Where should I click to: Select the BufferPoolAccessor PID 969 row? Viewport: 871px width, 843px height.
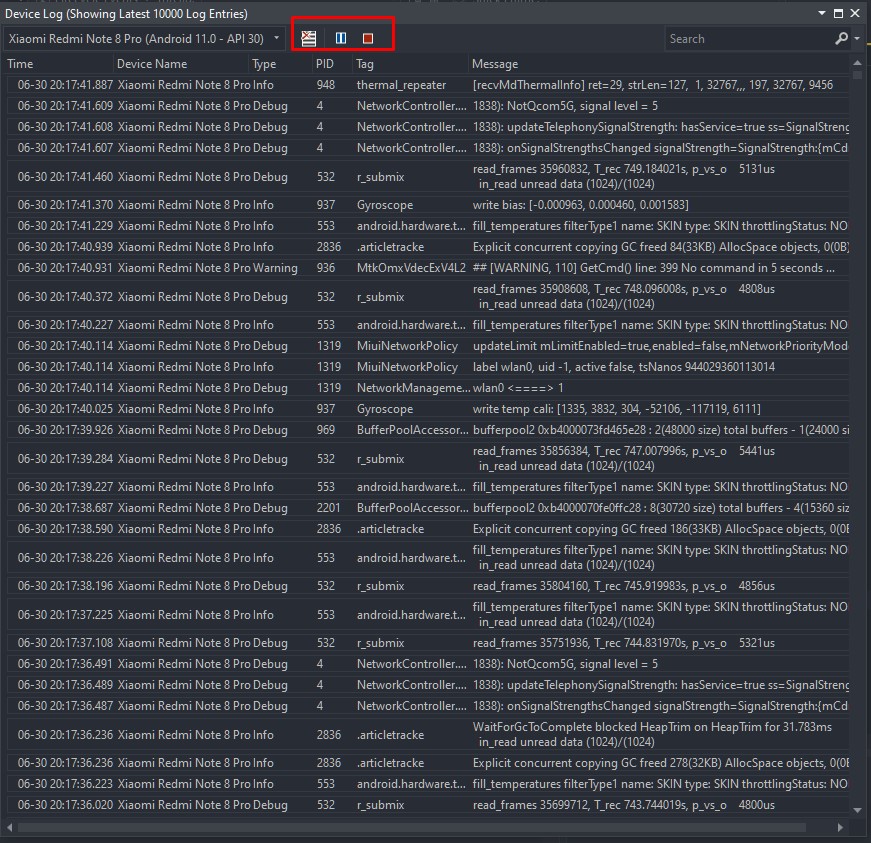(x=428, y=430)
